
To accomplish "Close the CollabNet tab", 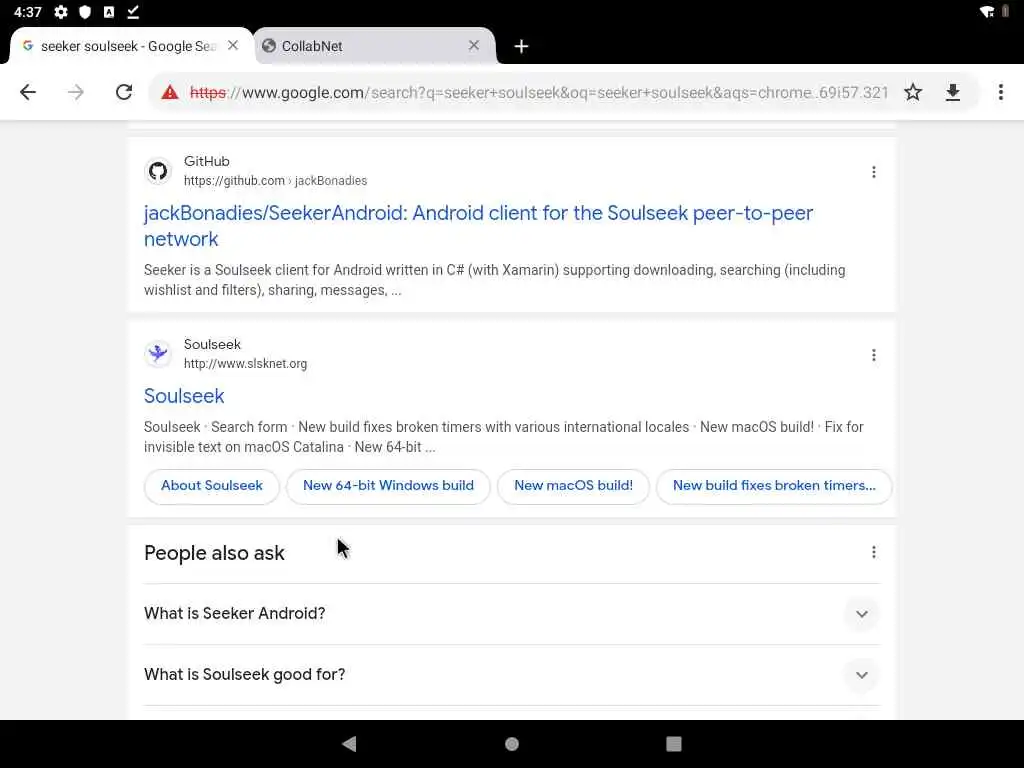I will pos(474,46).
